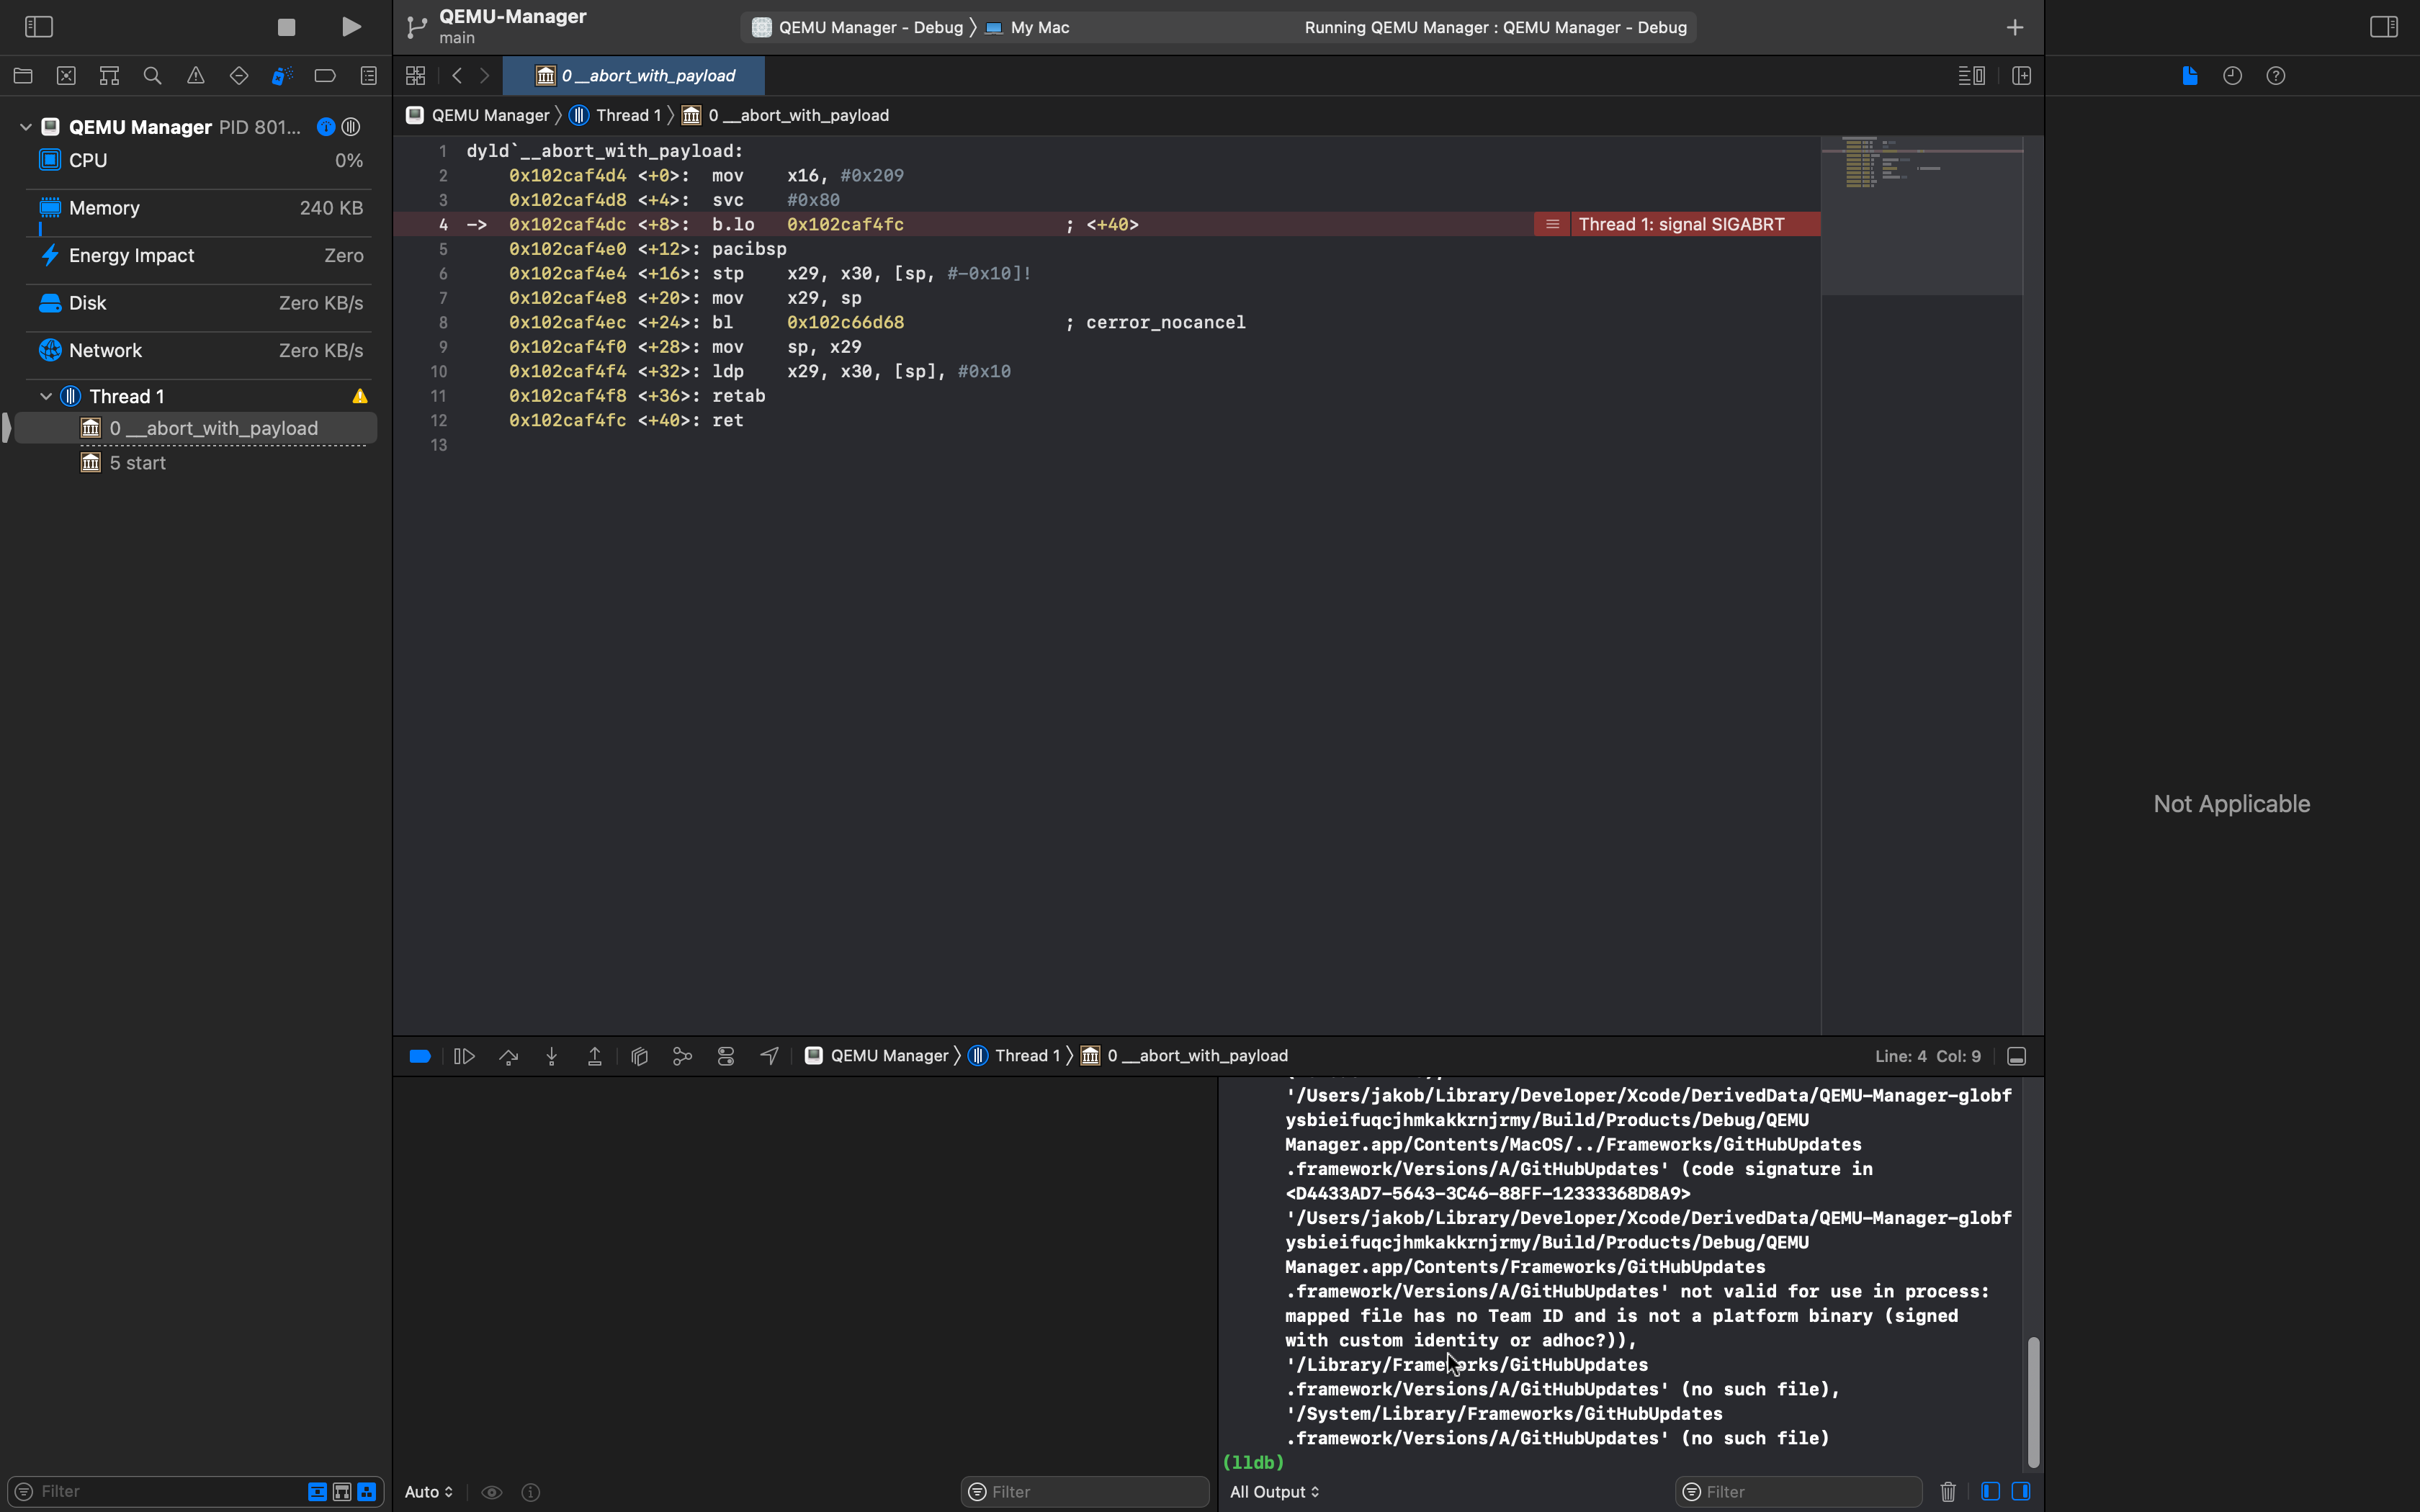Toggle the variables view pane
This screenshot has height=1512, width=2420.
click(1990, 1491)
